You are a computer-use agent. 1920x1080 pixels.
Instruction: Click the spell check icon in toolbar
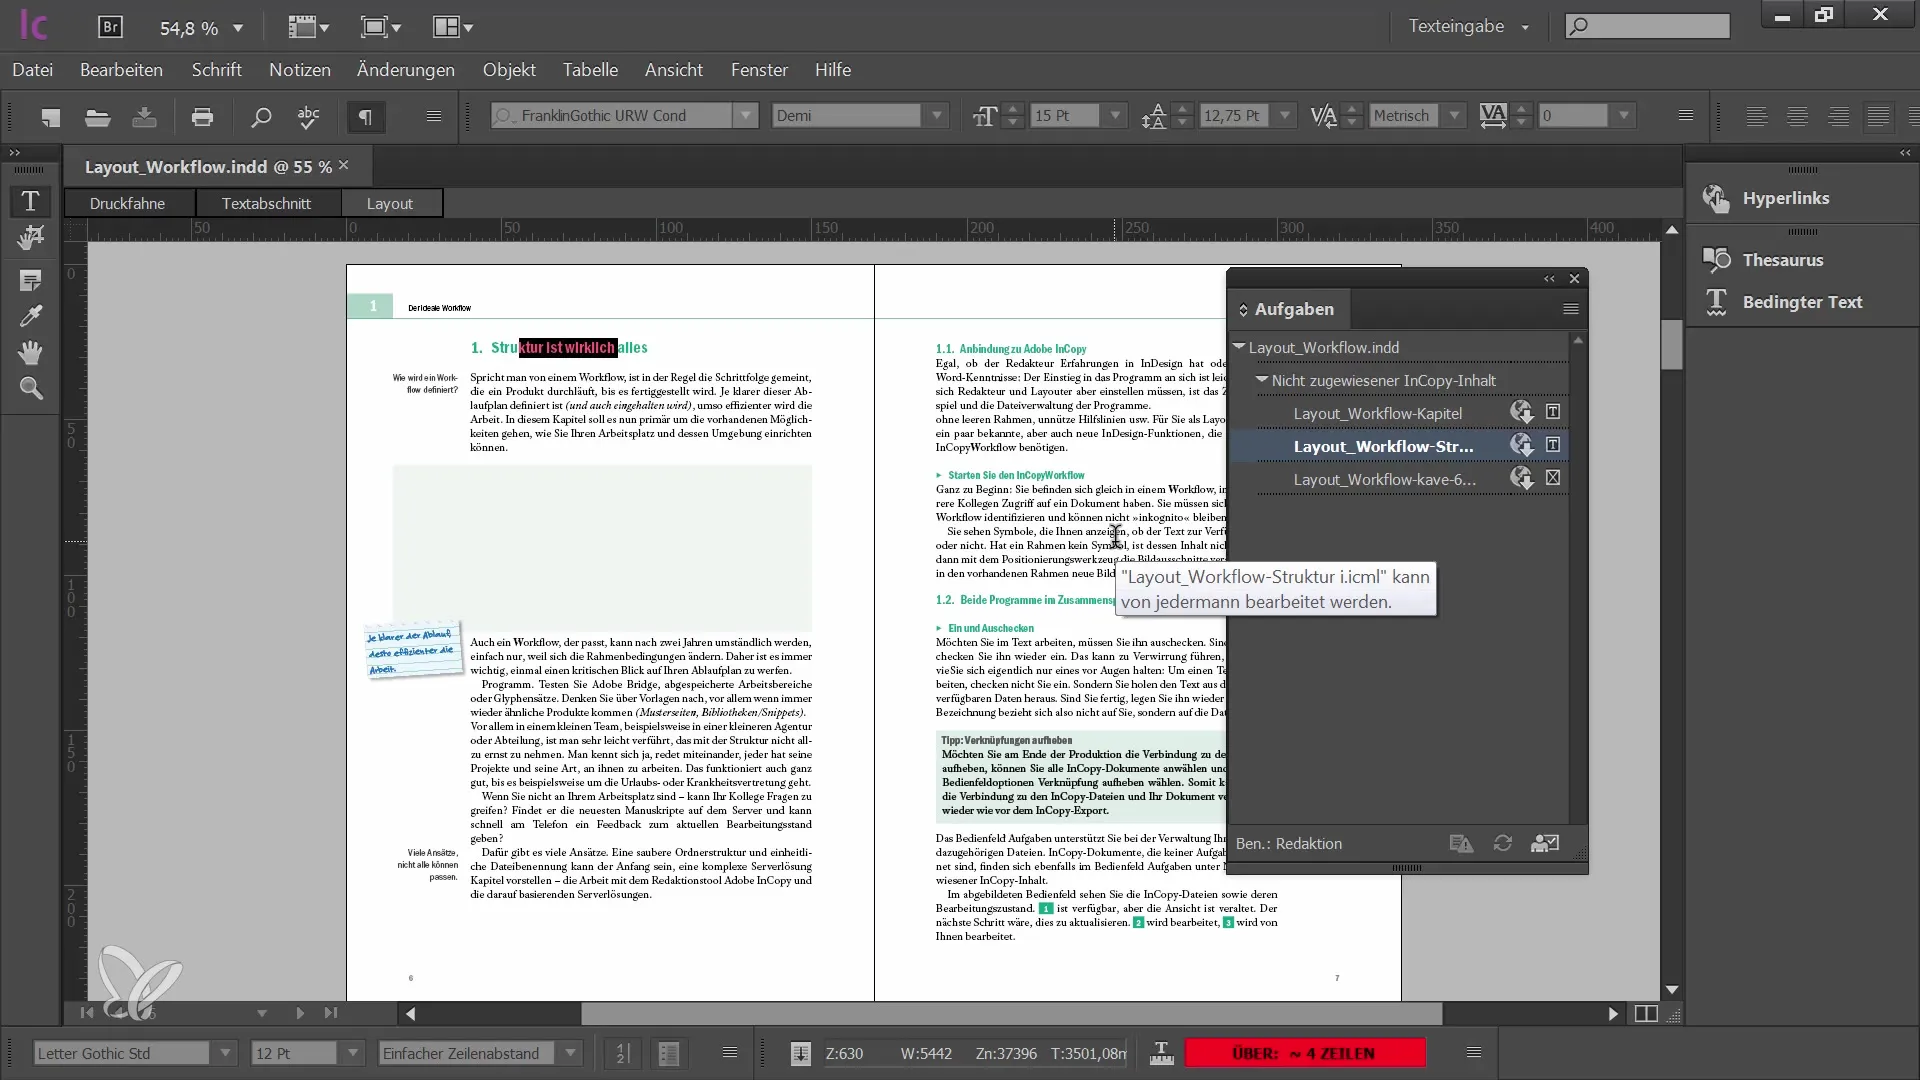(x=309, y=117)
